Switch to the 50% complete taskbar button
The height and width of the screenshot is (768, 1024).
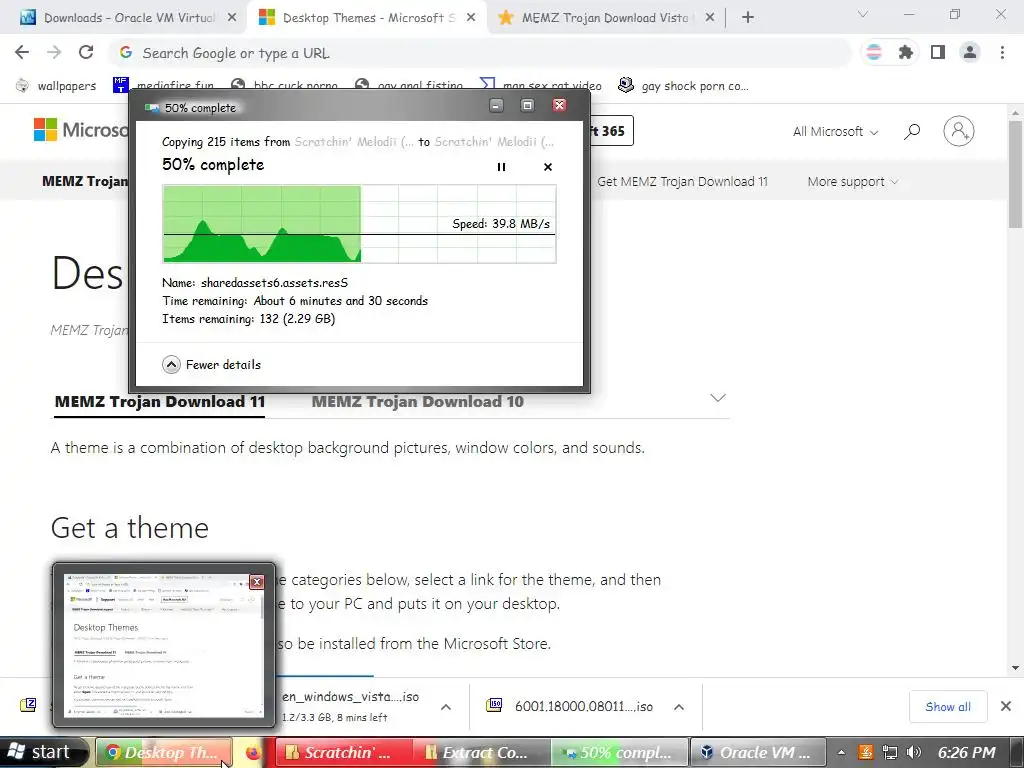click(619, 752)
